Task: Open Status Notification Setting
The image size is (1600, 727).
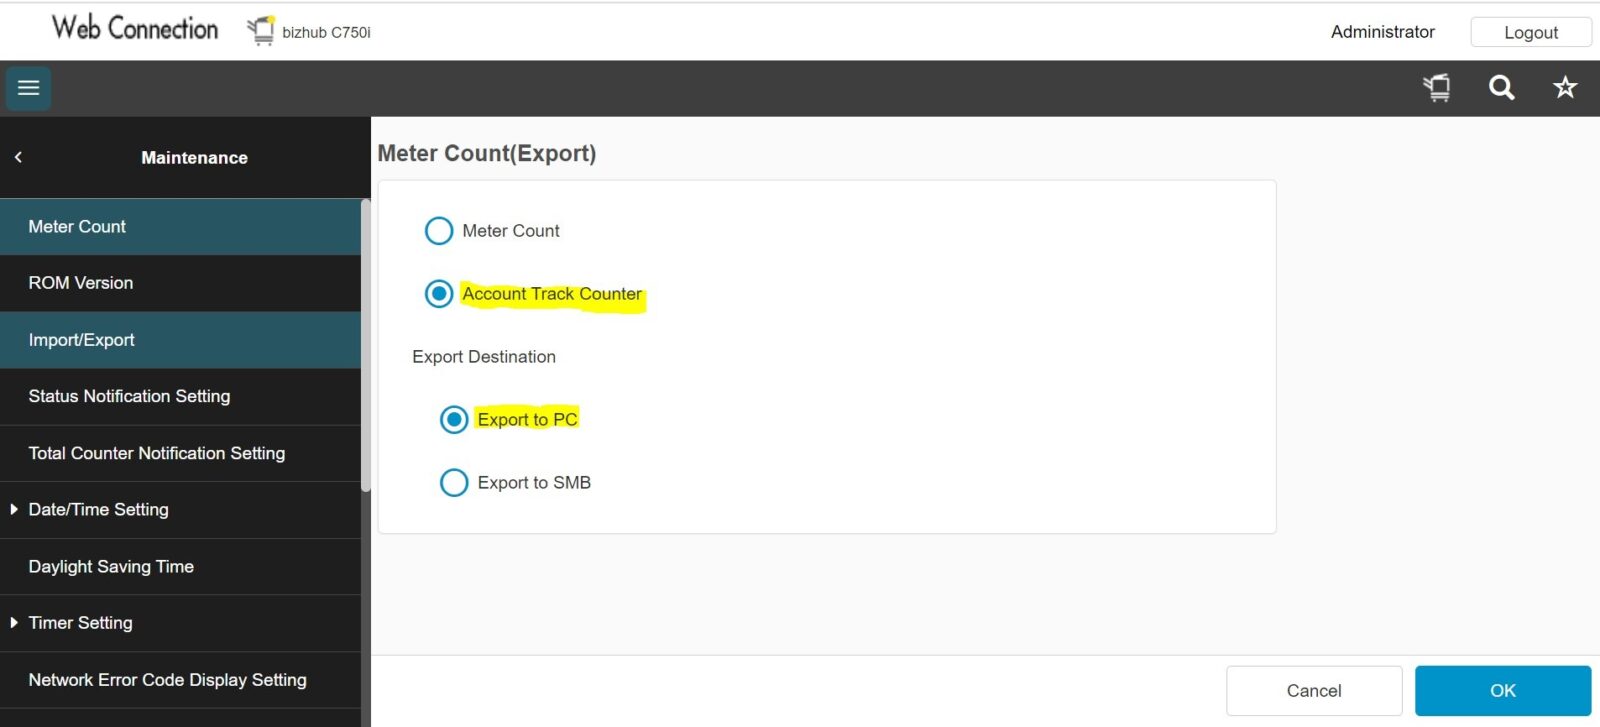Action: click(129, 397)
